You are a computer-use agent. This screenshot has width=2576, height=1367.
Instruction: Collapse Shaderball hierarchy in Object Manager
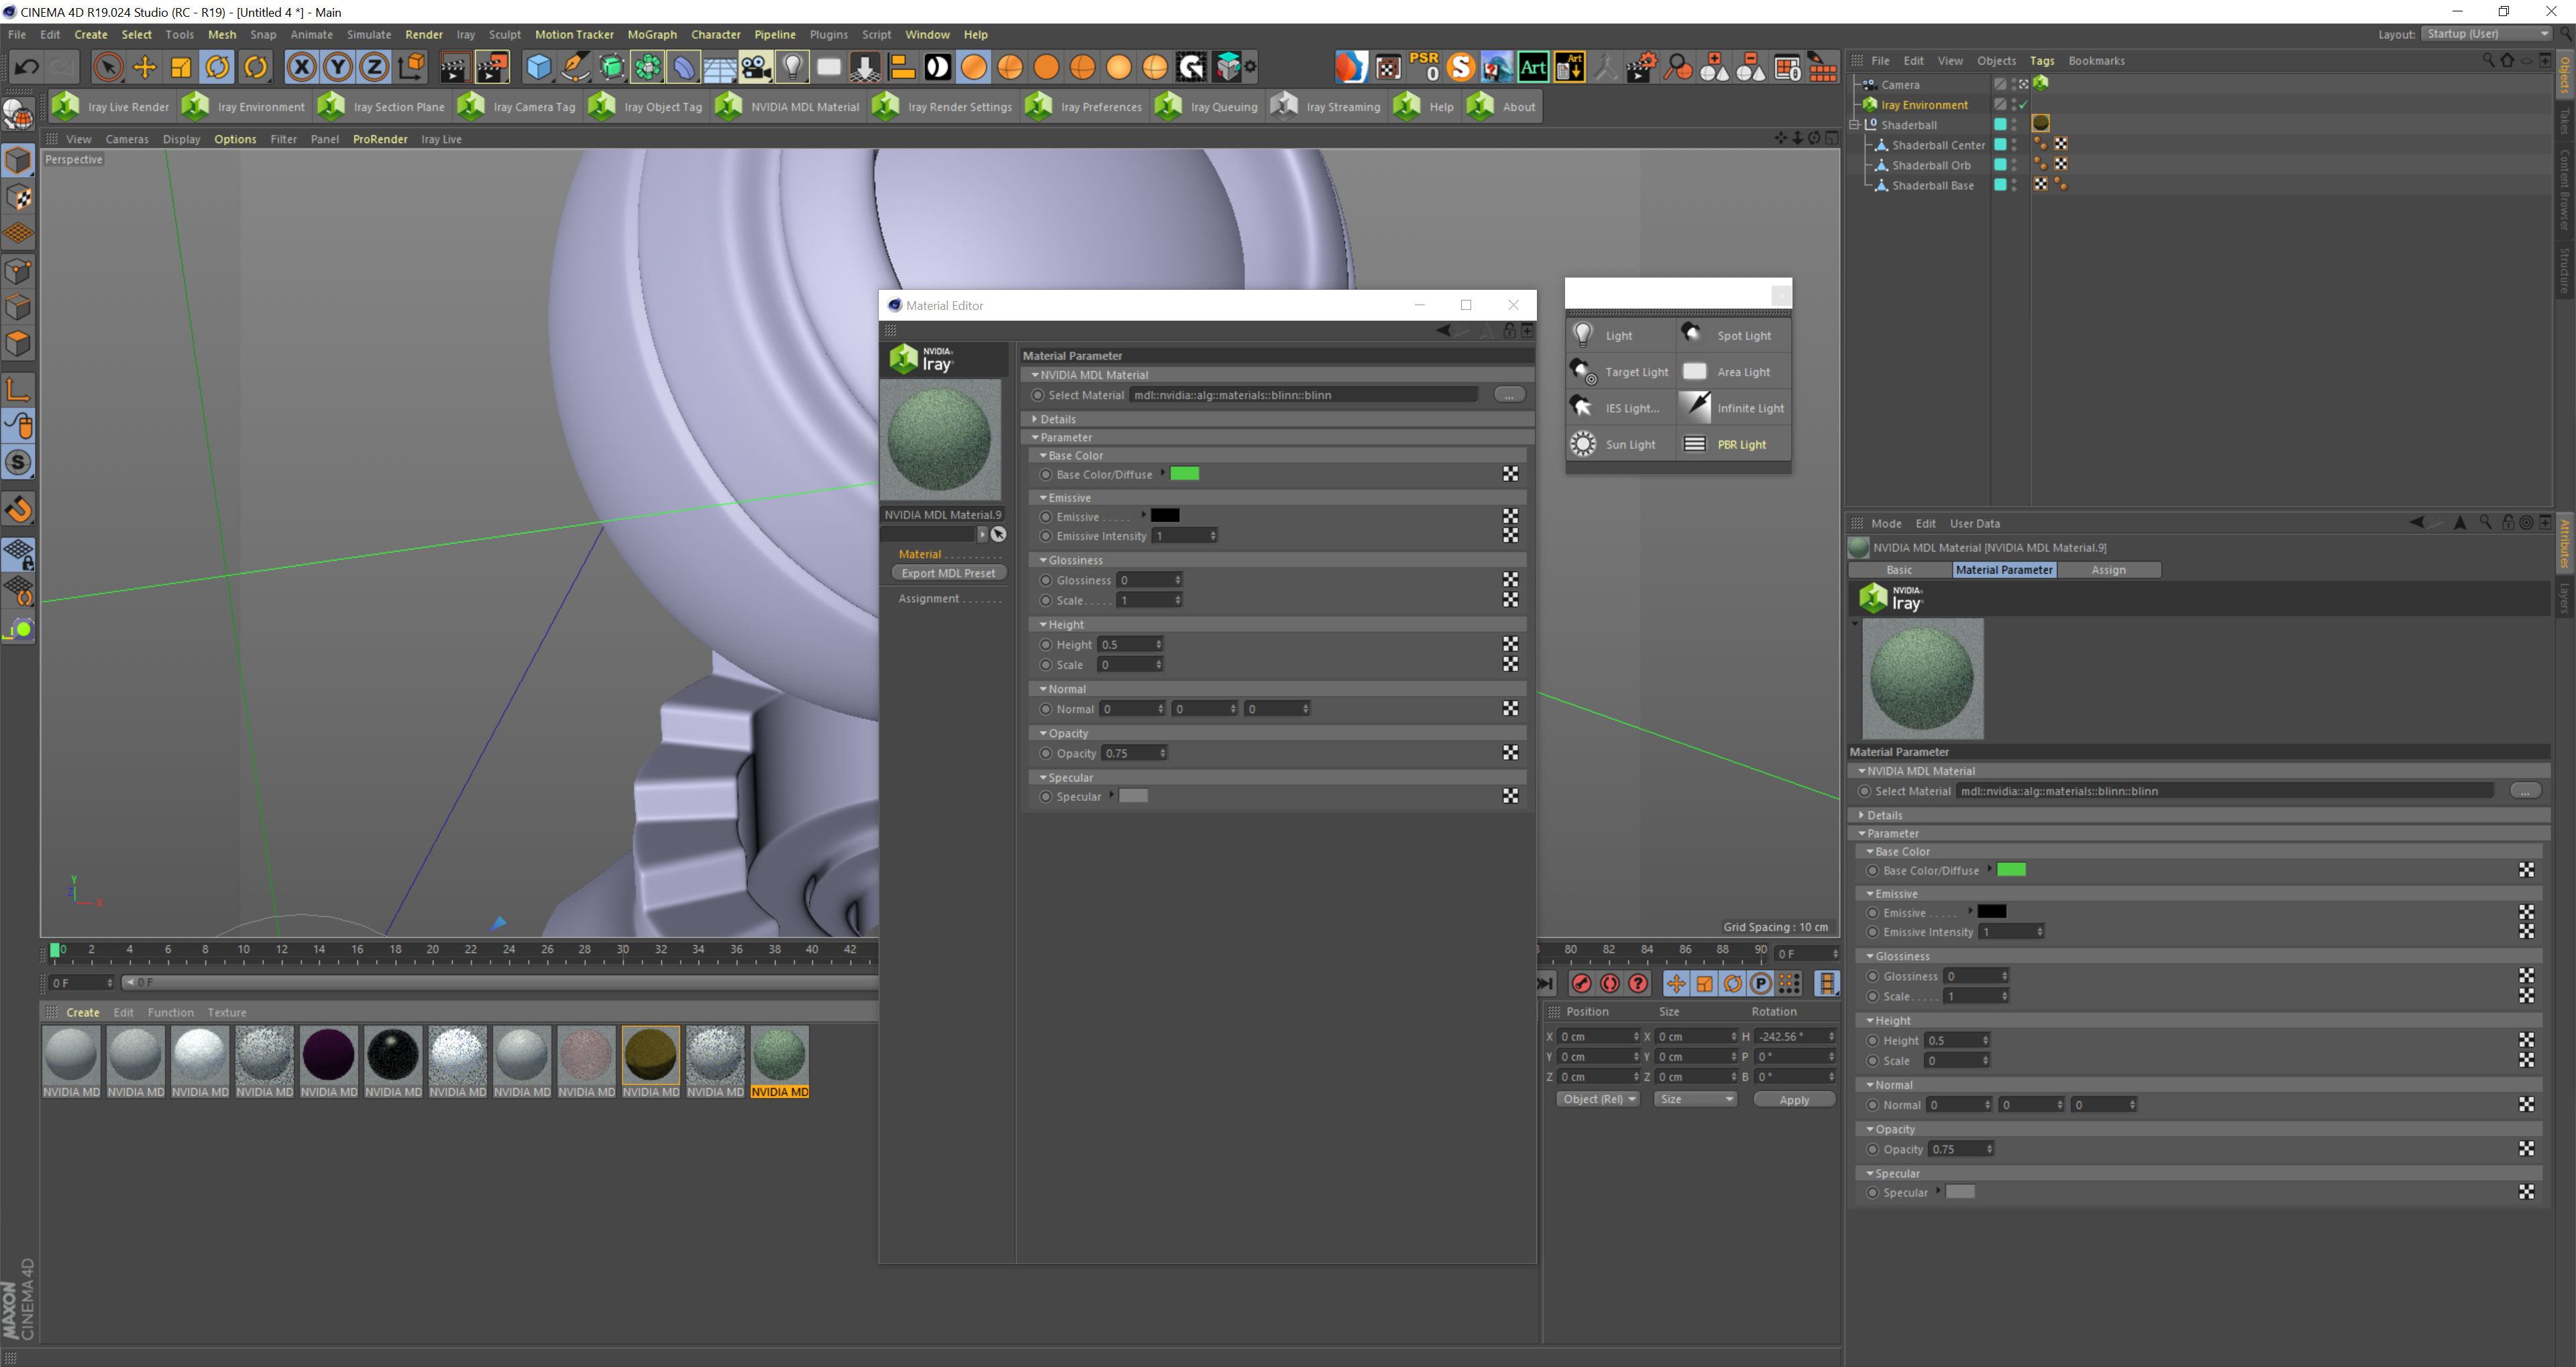1854,125
